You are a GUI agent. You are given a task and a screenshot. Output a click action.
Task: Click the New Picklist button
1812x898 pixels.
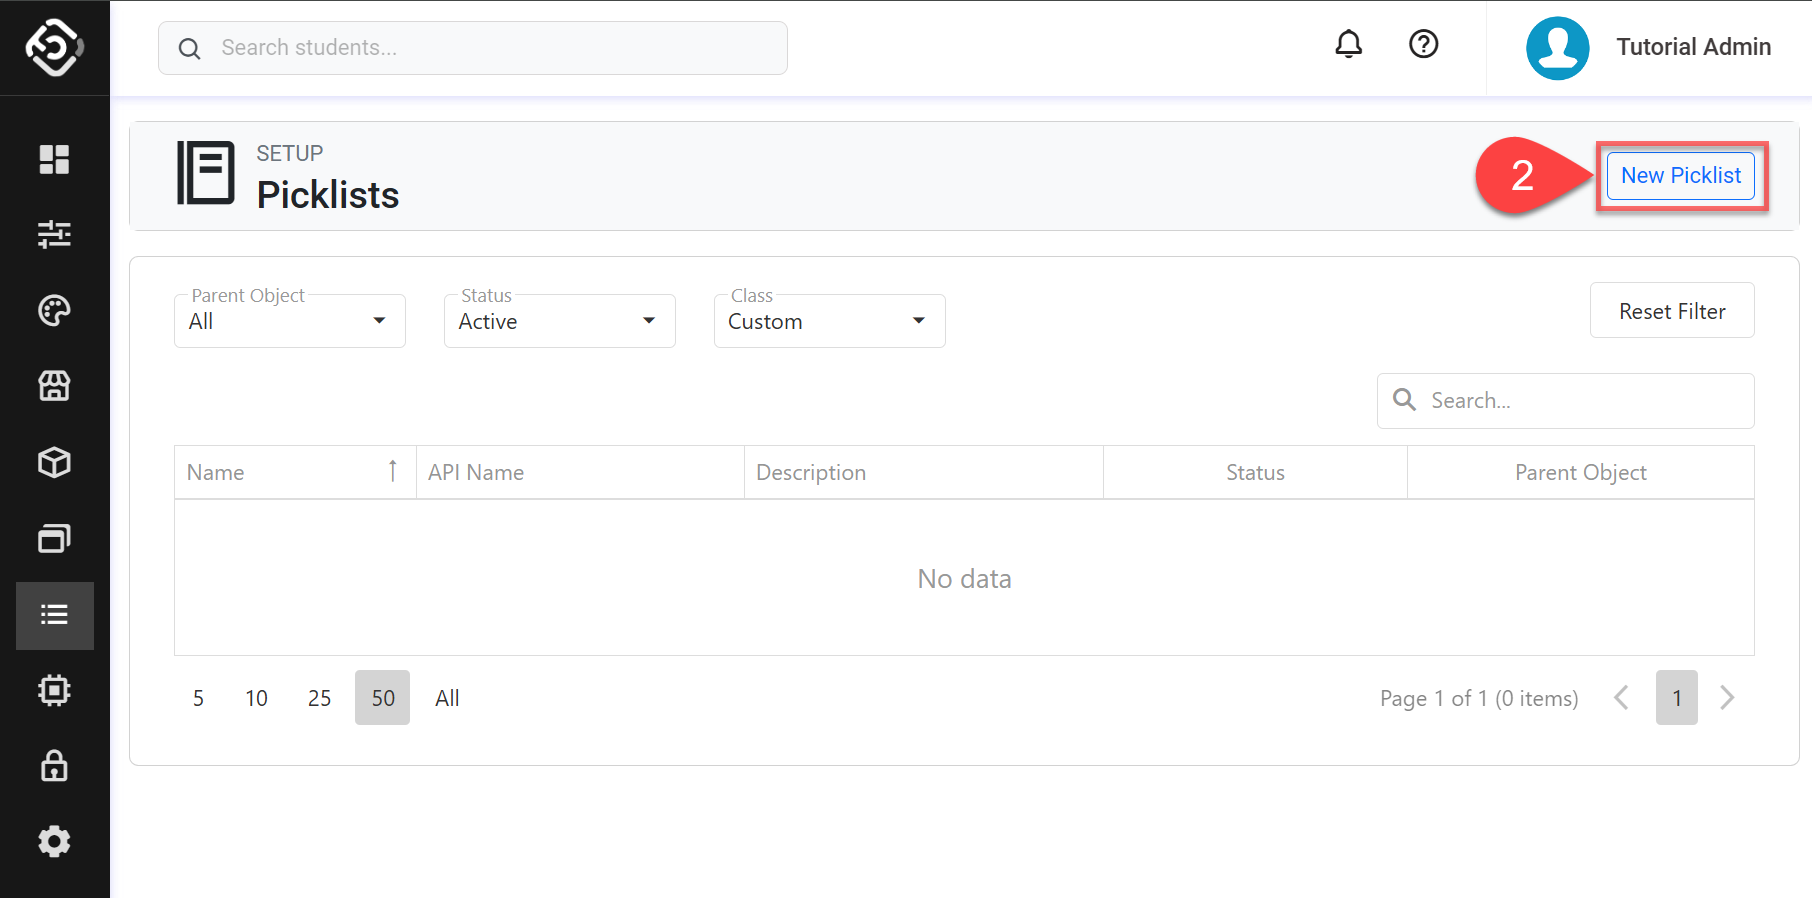[1680, 176]
